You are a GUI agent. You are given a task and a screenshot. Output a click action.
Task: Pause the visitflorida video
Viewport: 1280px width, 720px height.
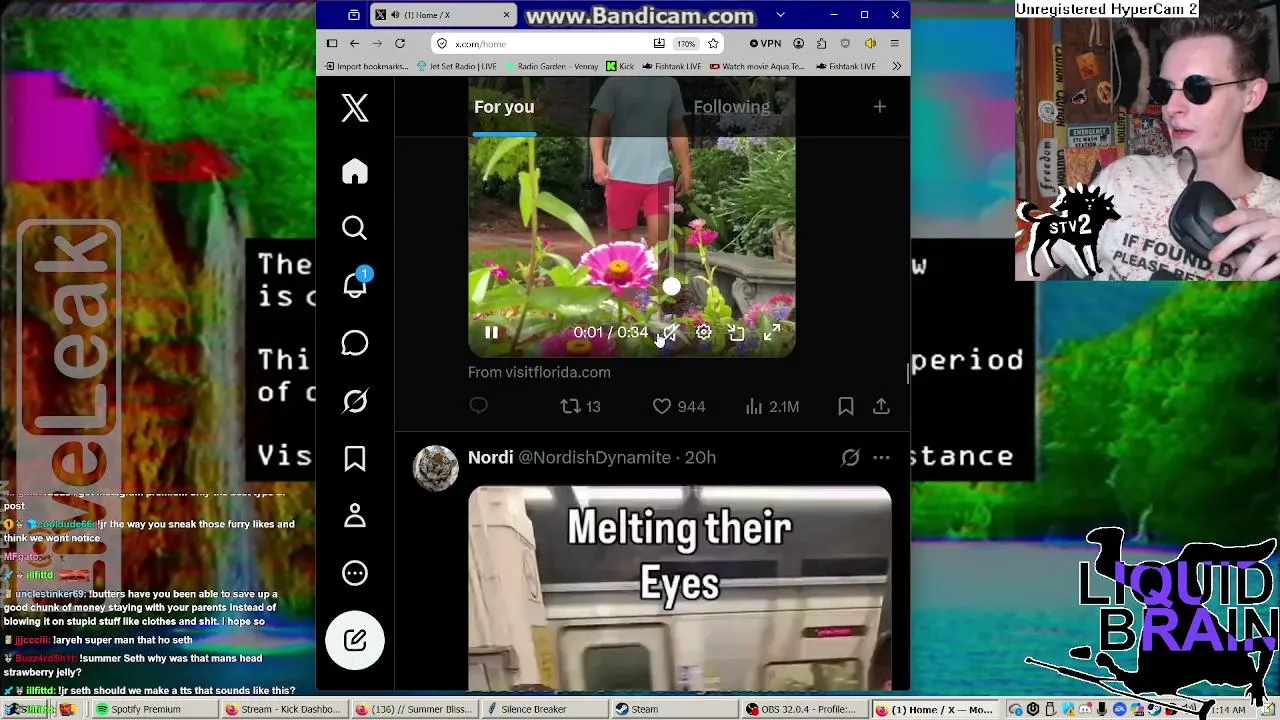point(492,333)
